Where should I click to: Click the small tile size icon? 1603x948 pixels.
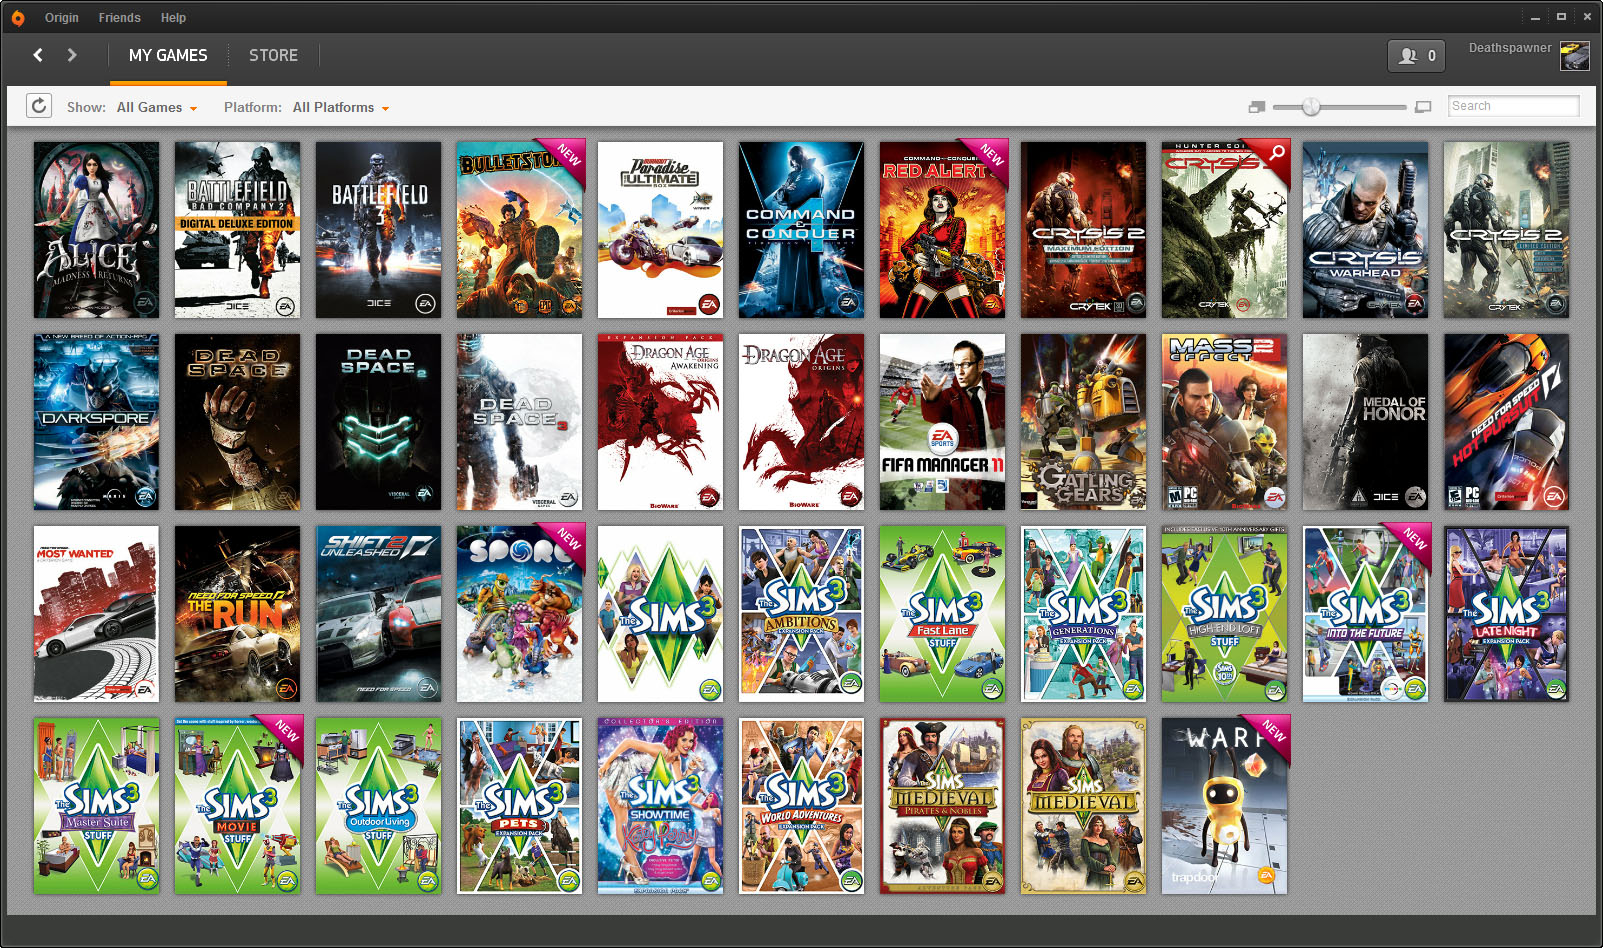pyautogui.click(x=1257, y=107)
